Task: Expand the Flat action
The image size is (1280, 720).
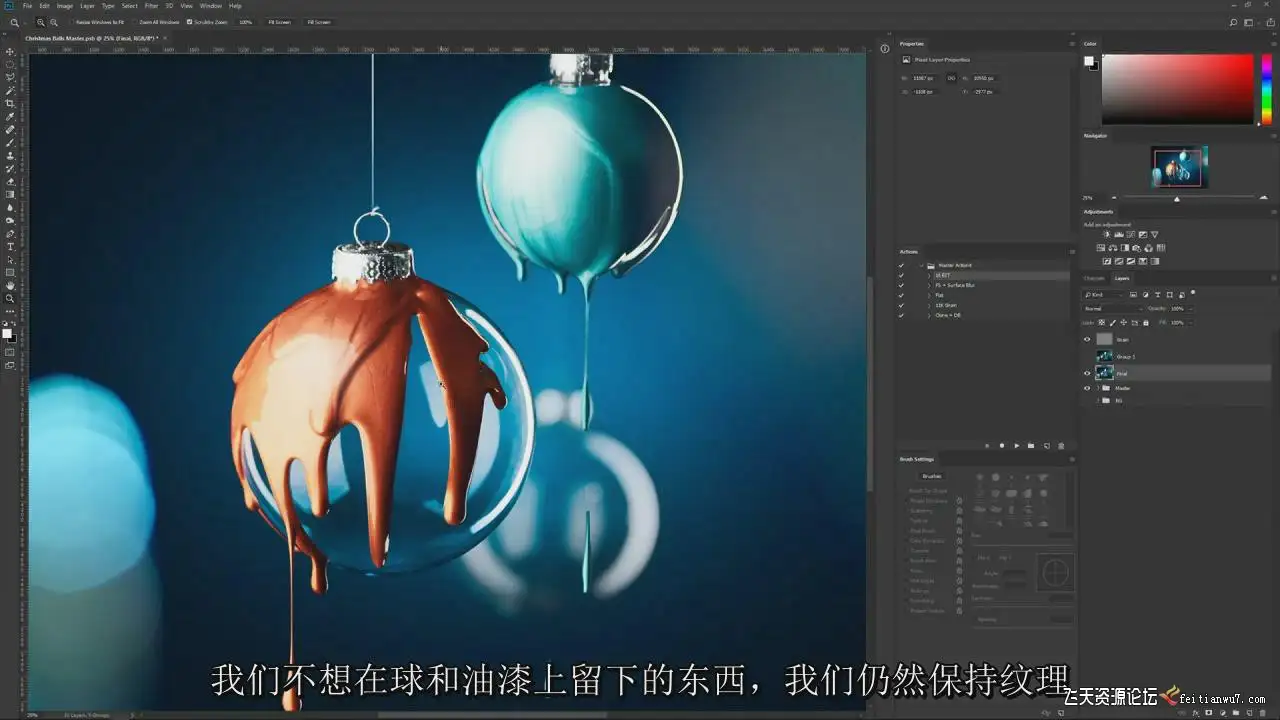Action: (x=929, y=295)
